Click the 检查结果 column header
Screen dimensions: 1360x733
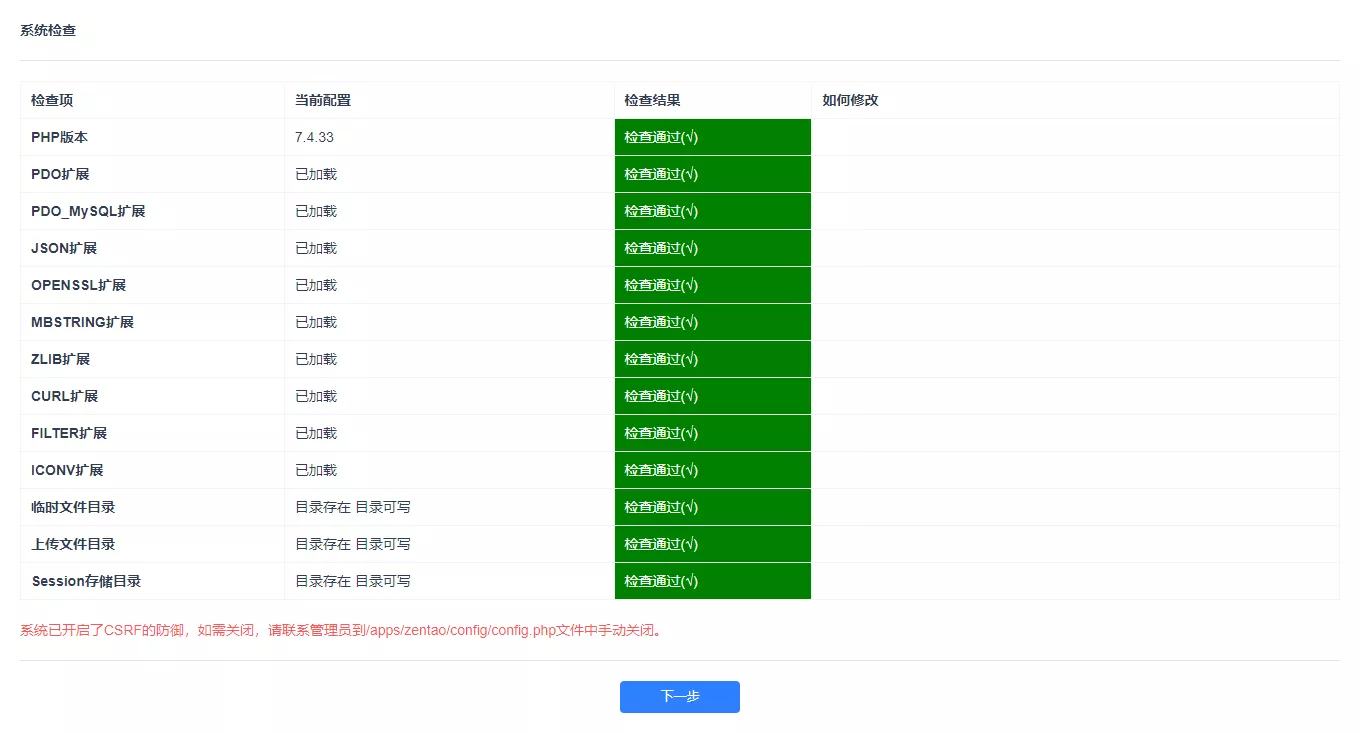[x=653, y=100]
